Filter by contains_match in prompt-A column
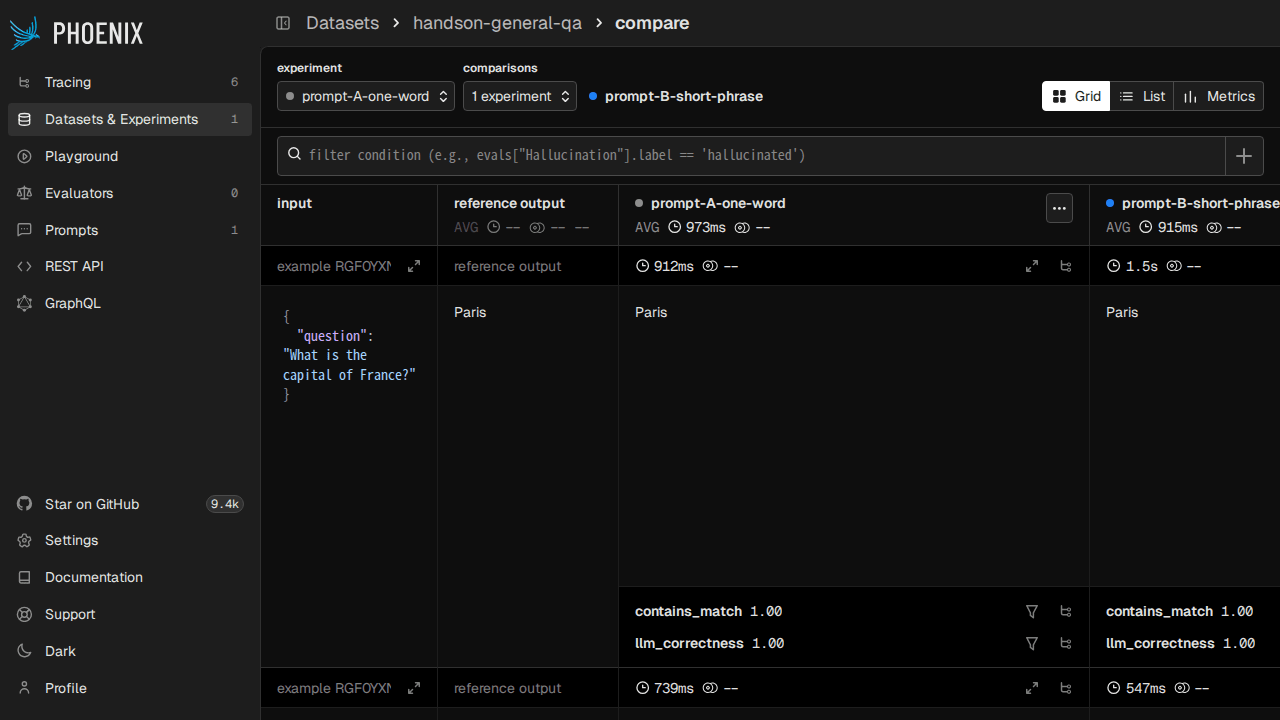 1032,612
